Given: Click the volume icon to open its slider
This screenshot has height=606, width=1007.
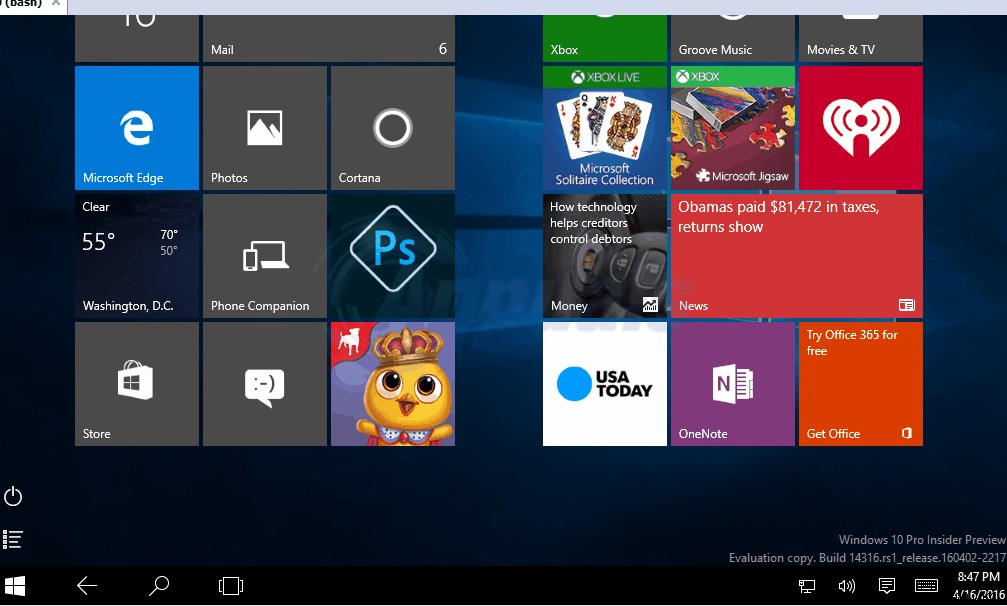Looking at the screenshot, I should (846, 585).
